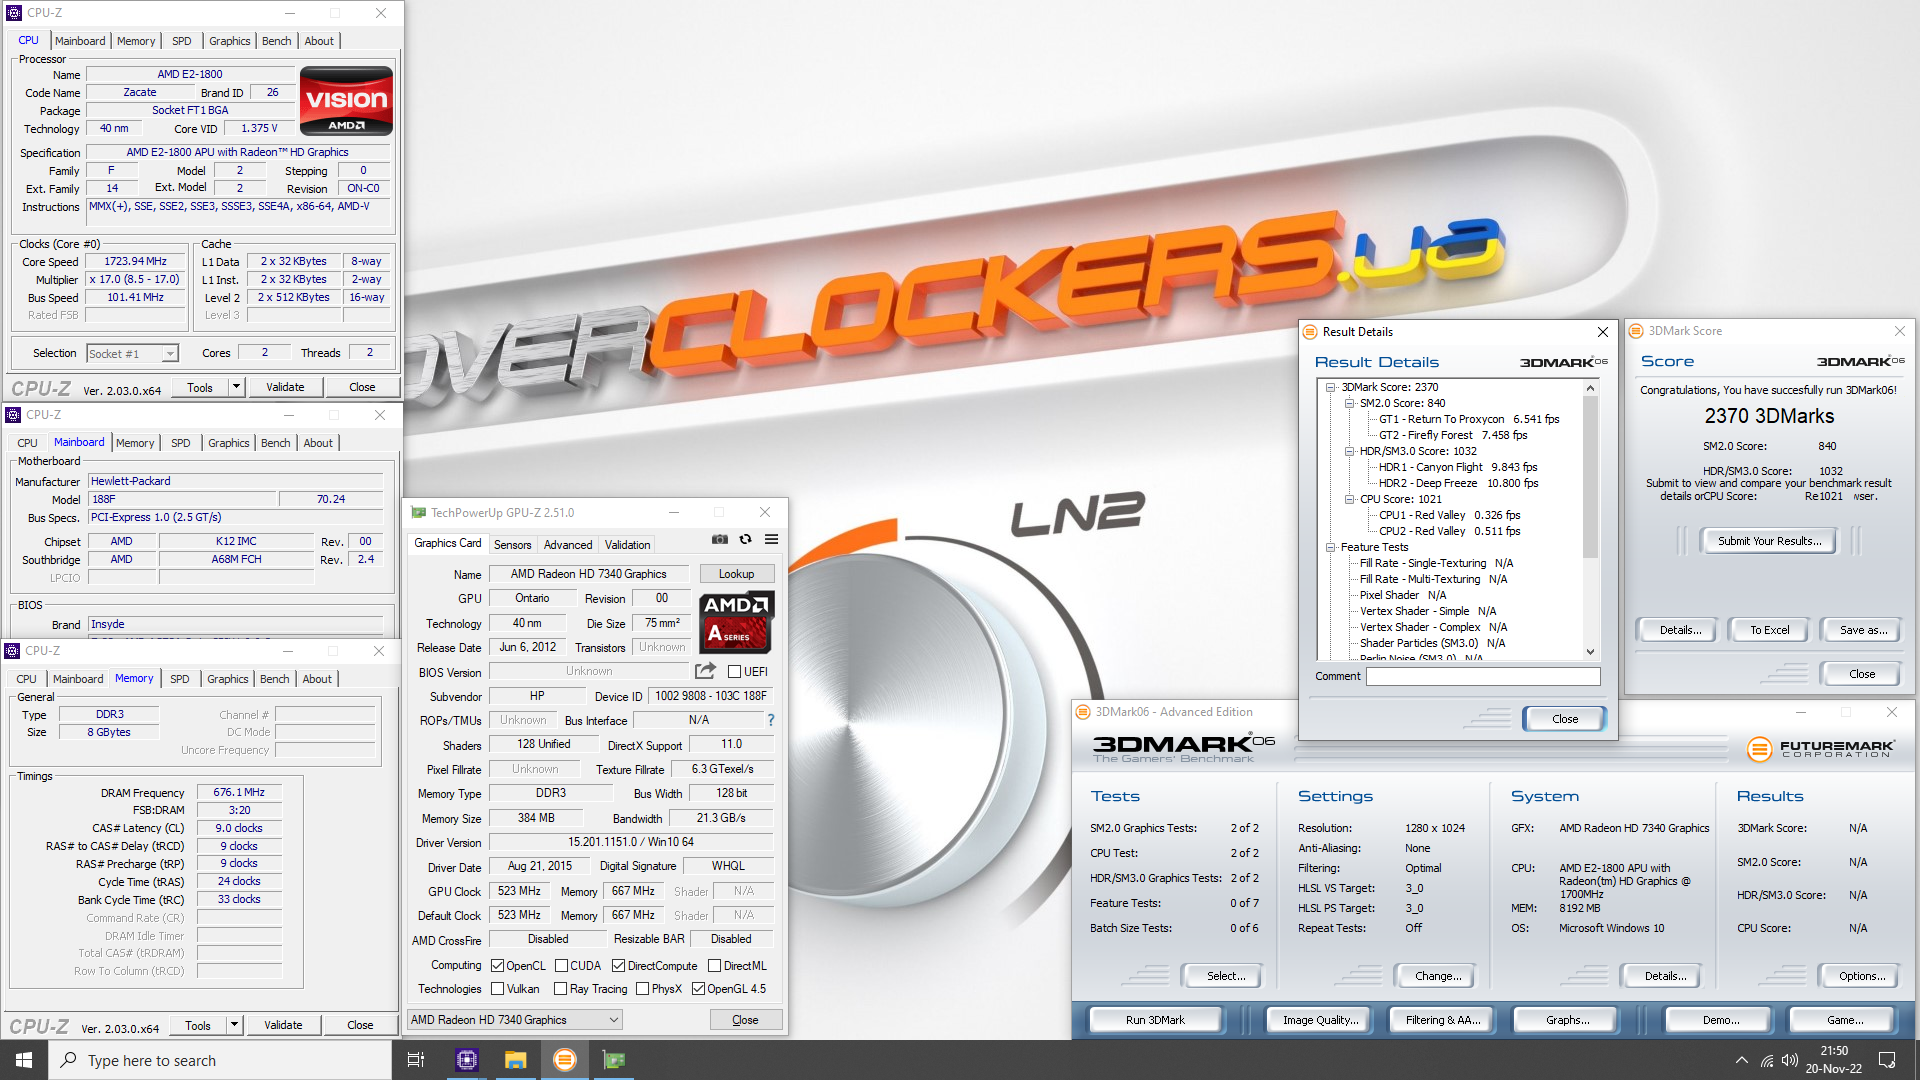Click the 3DMark Score title bar icon
The height and width of the screenshot is (1080, 1920).
pyautogui.click(x=1636, y=331)
